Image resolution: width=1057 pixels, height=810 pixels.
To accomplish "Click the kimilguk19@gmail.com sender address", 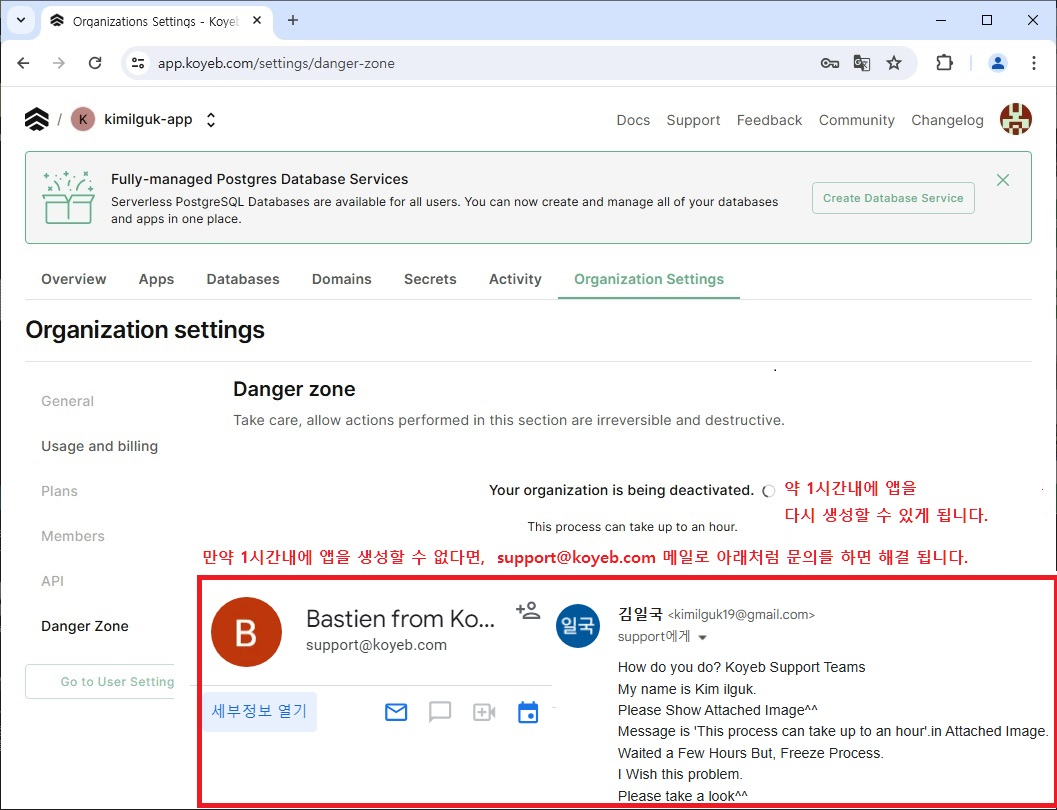I will click(x=741, y=615).
